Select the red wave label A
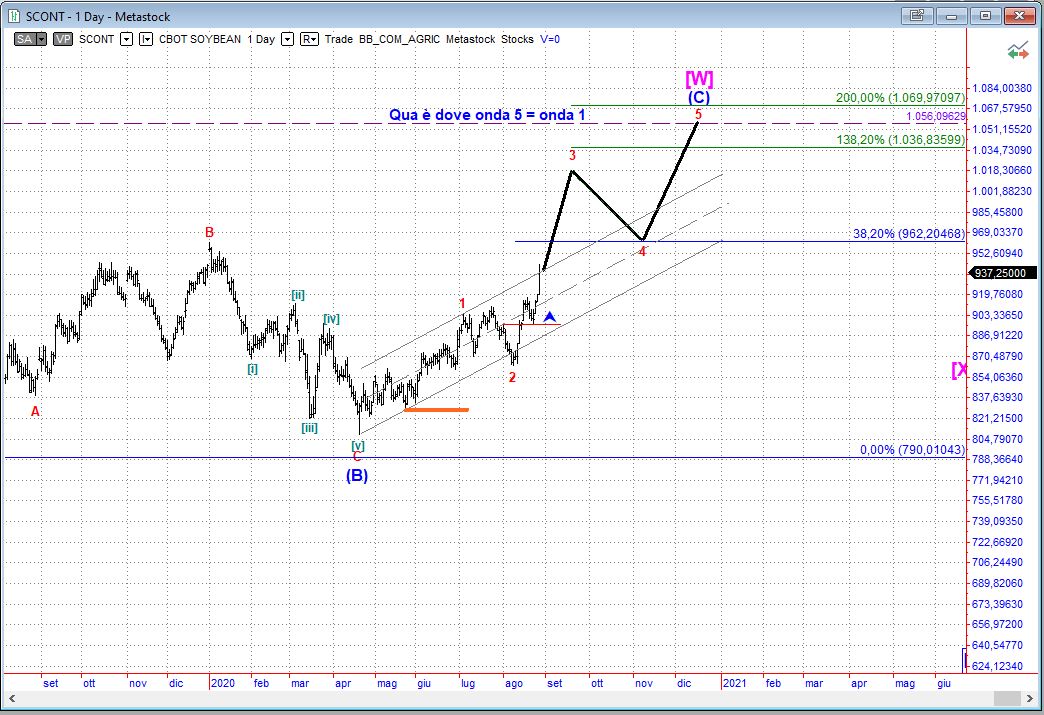This screenshot has width=1044, height=715. [x=35, y=411]
